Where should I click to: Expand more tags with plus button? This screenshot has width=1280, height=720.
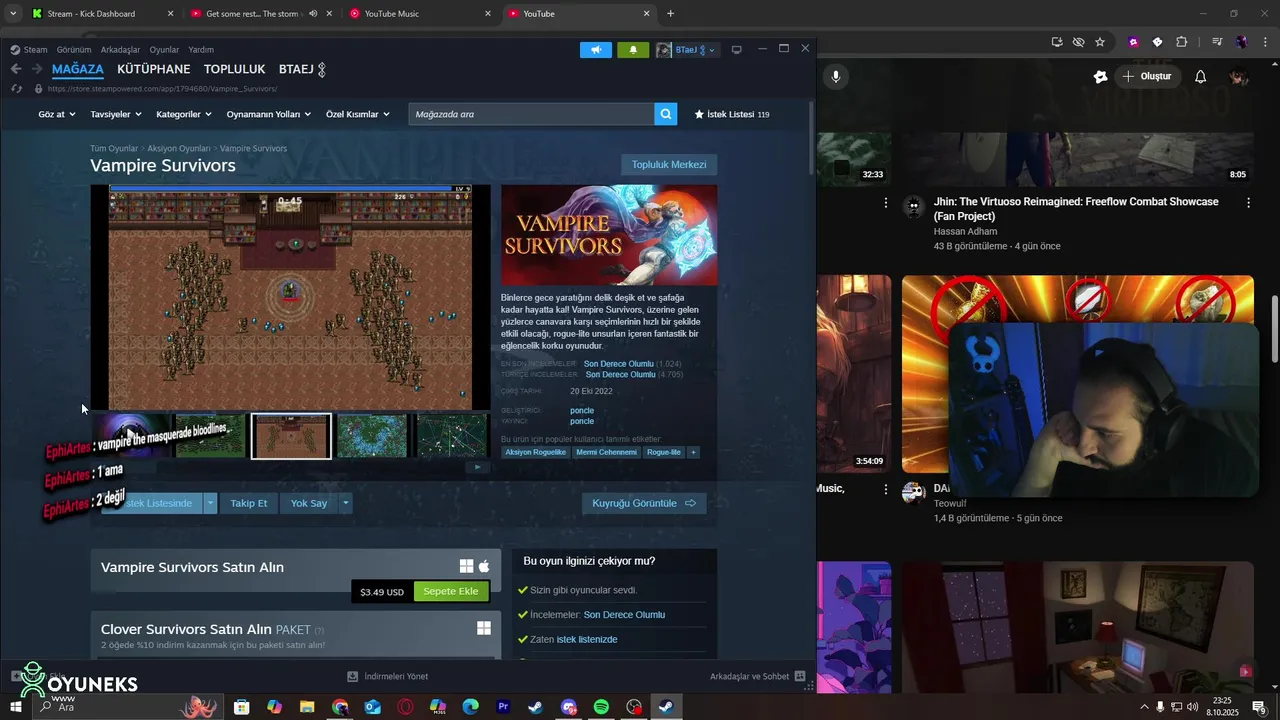[x=693, y=452]
